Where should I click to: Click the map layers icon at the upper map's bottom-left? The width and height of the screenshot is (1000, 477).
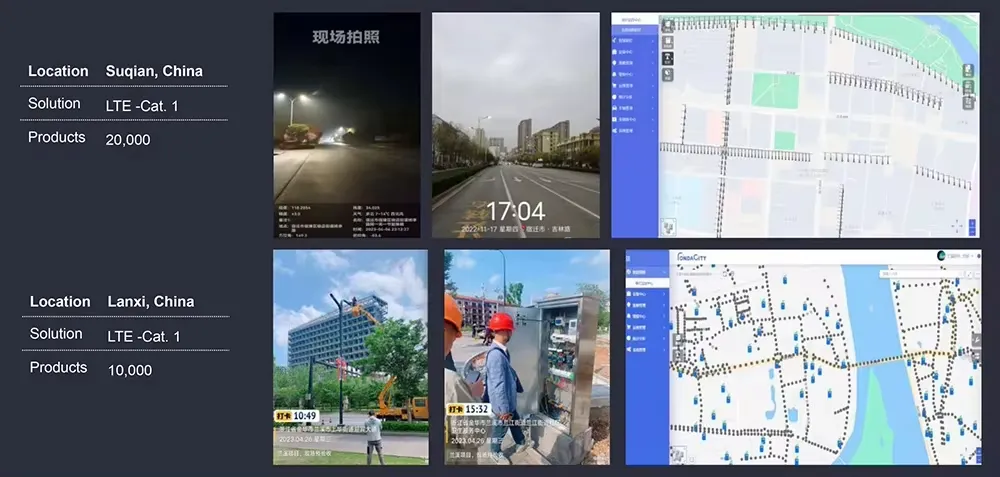coord(668,227)
